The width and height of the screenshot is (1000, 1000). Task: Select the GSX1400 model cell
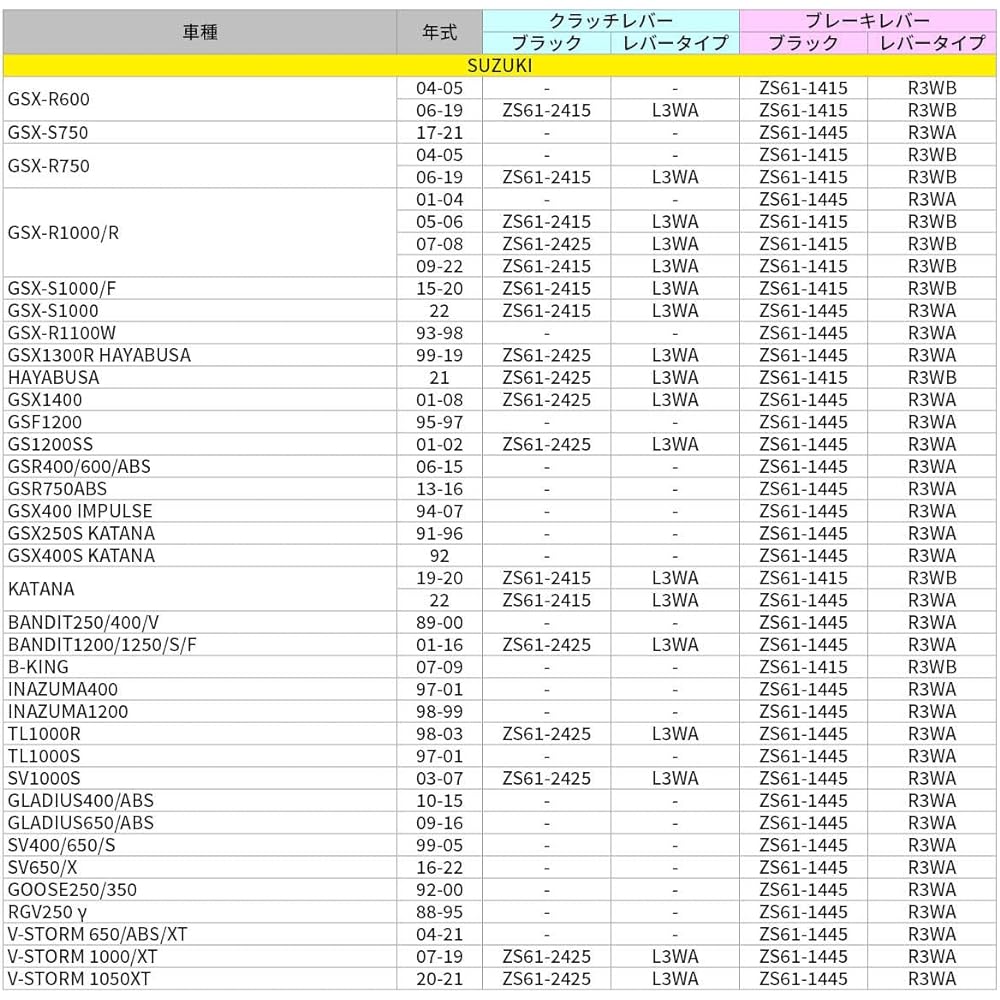200,400
